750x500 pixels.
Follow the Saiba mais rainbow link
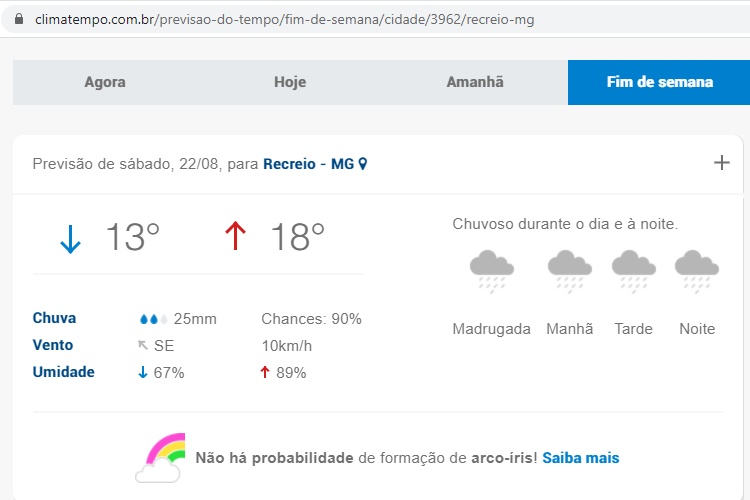click(581, 458)
